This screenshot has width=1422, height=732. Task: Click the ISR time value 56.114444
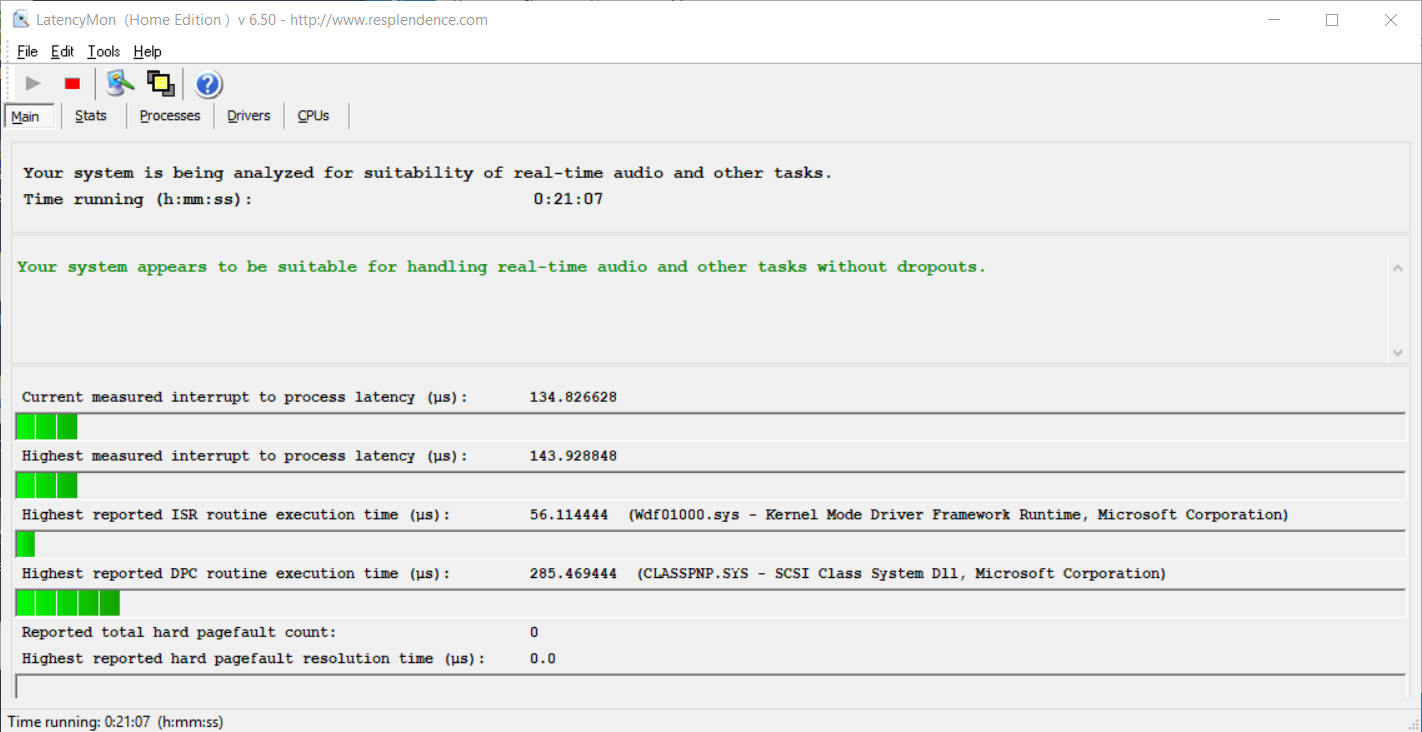click(x=569, y=515)
